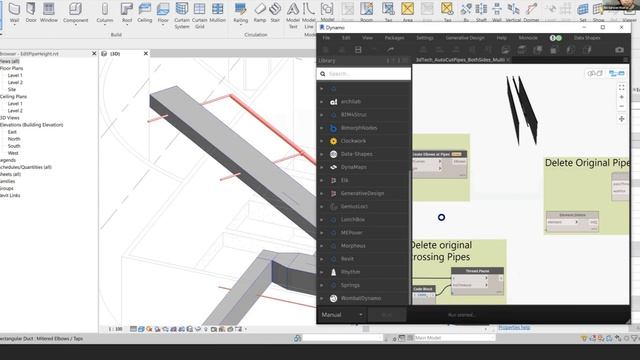The height and width of the screenshot is (360, 640).
Task: Select the Floor tool in Revit ribbon
Action: (163, 12)
